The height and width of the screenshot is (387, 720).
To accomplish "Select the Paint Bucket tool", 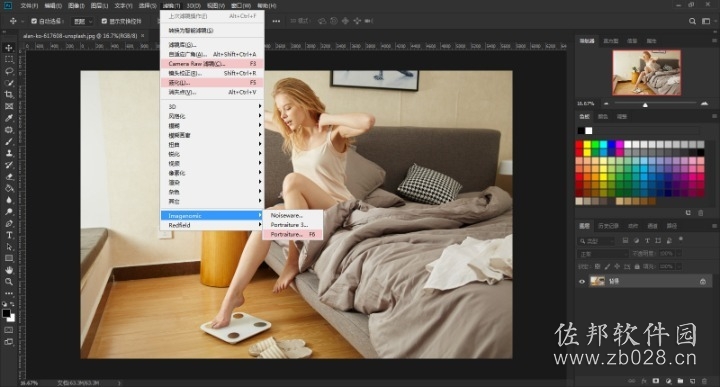I will click(9, 188).
